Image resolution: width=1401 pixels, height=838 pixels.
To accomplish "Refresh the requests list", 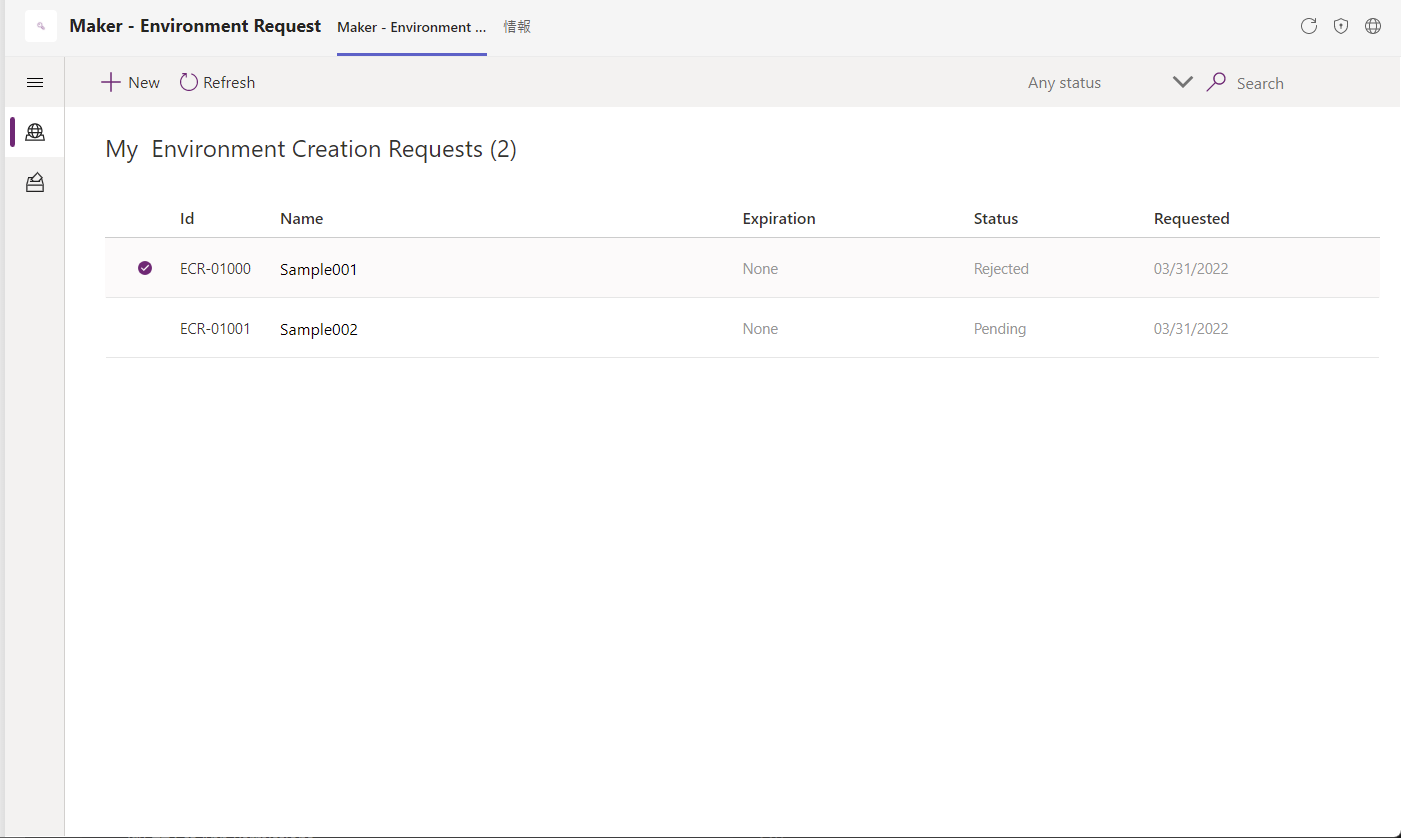I will 217,82.
